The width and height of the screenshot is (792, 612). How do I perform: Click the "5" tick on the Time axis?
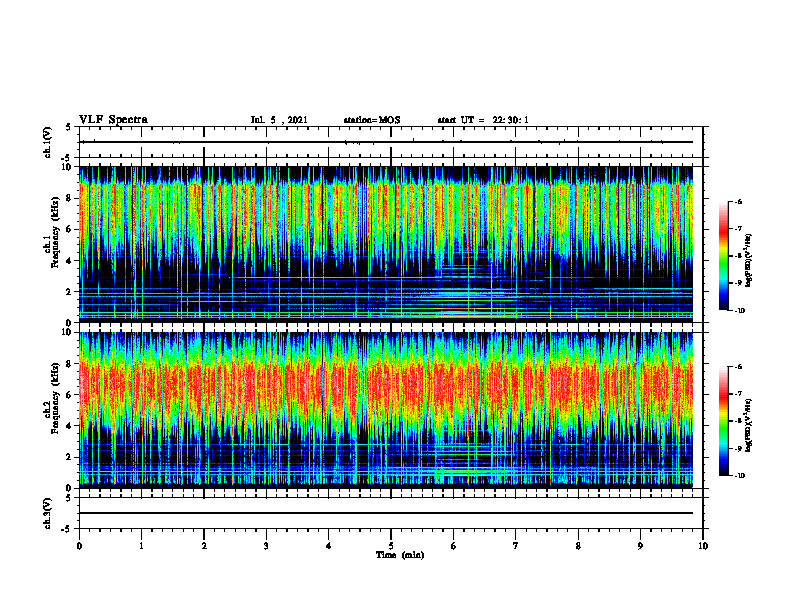click(x=391, y=546)
